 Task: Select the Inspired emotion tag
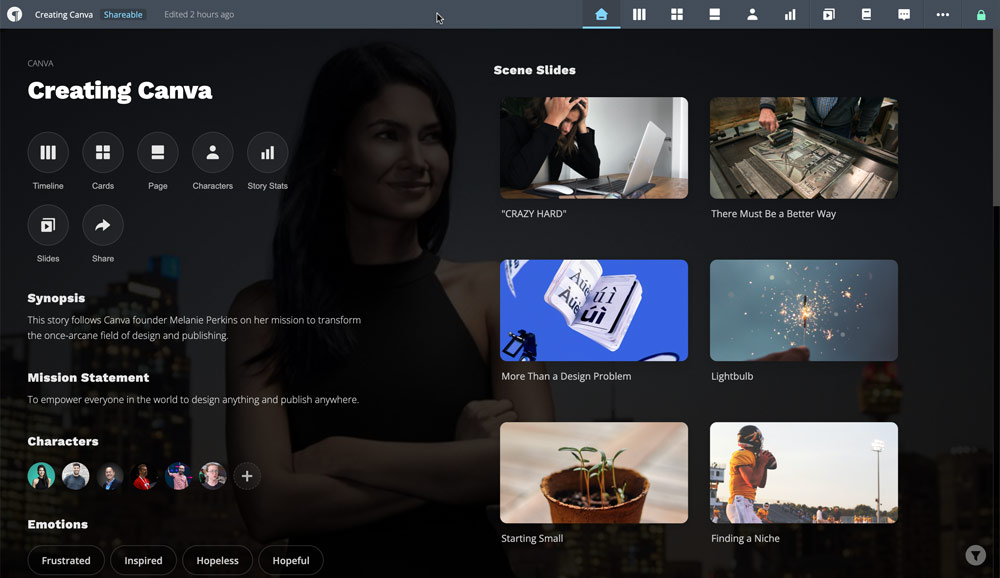pos(143,560)
